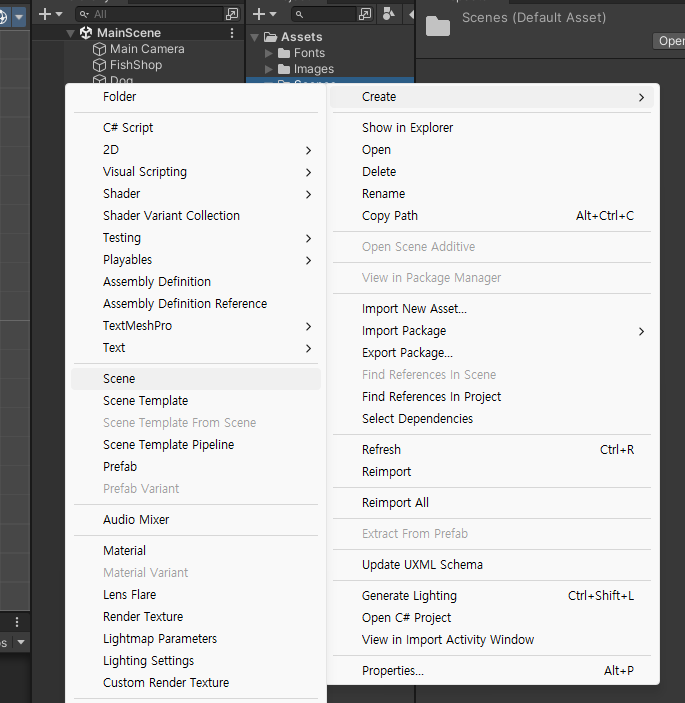Click the Images folder icon
Screen dimensions: 685x703
(284, 69)
